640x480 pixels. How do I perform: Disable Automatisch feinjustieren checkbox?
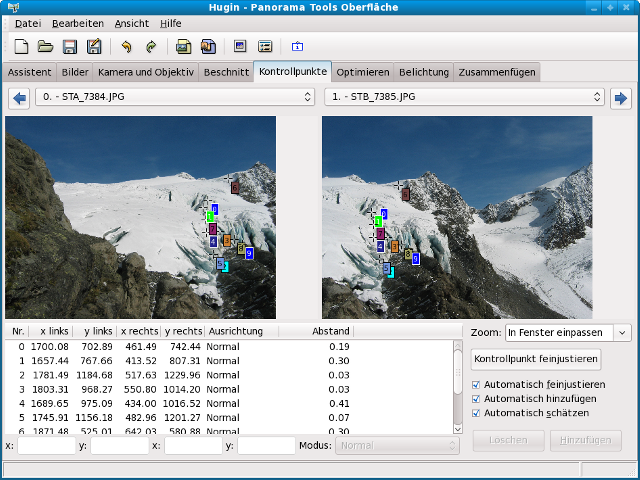click(x=476, y=384)
